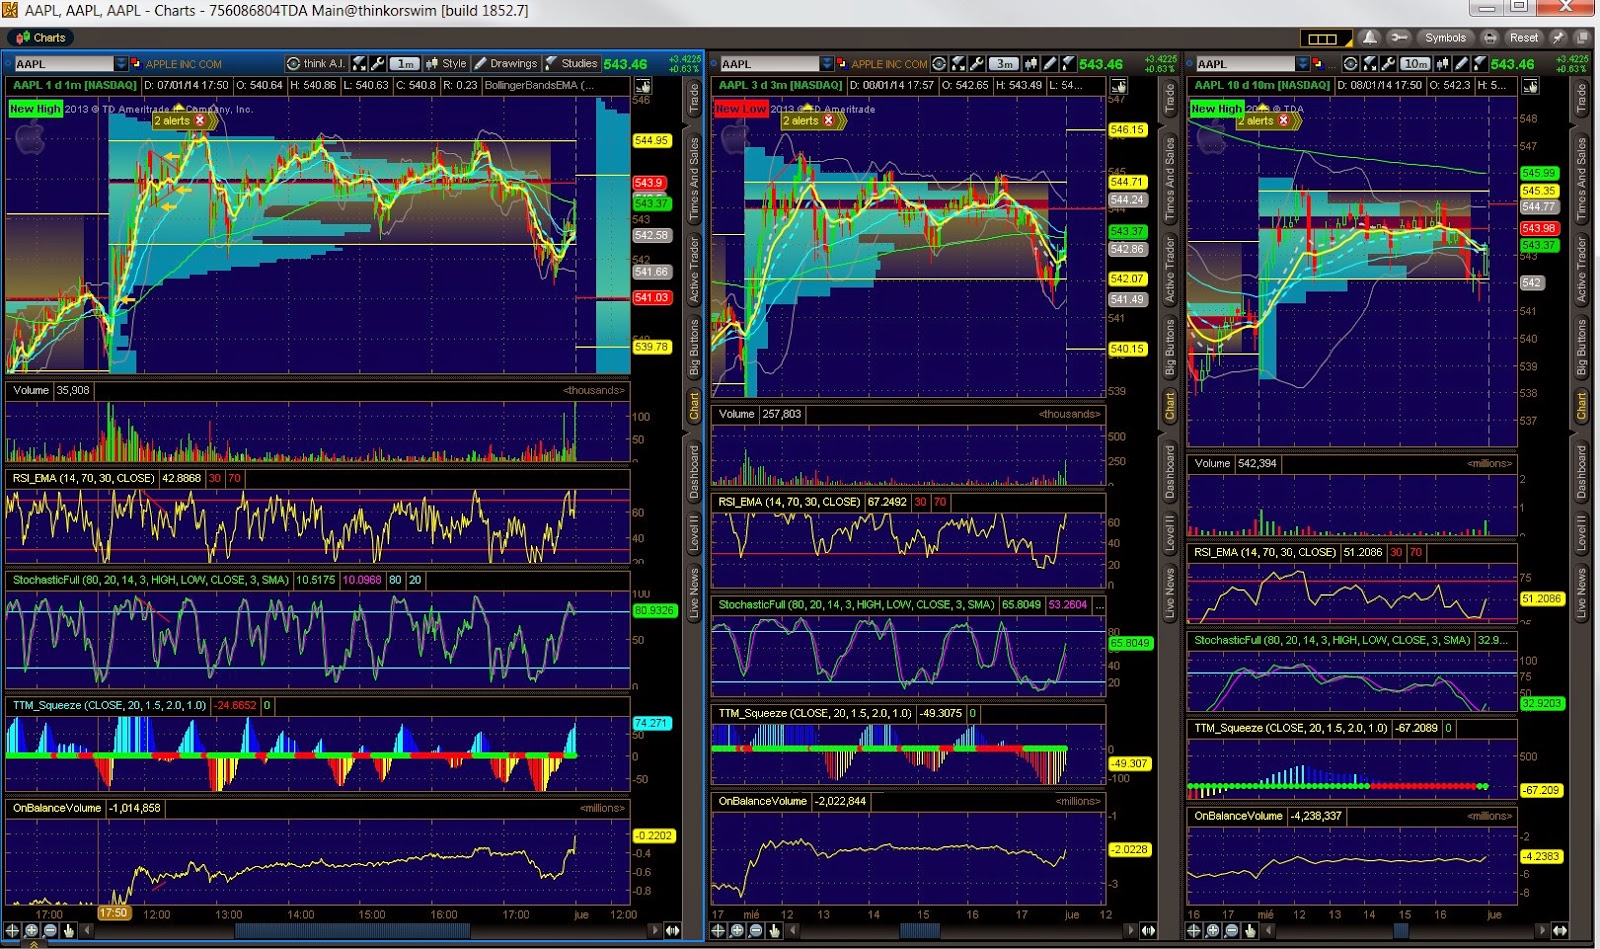
Task: Open Studies flask icon in right chart
Action: point(1480,64)
